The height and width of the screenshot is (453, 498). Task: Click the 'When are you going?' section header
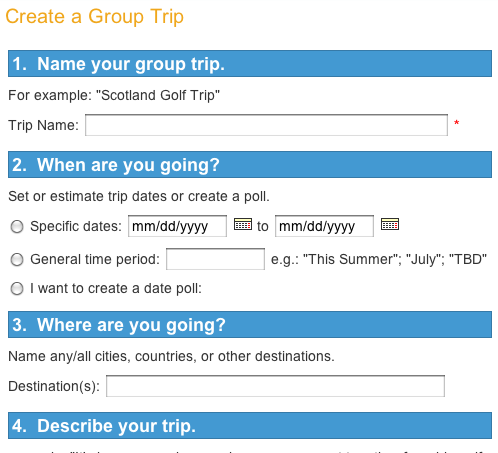pyautogui.click(x=250, y=165)
